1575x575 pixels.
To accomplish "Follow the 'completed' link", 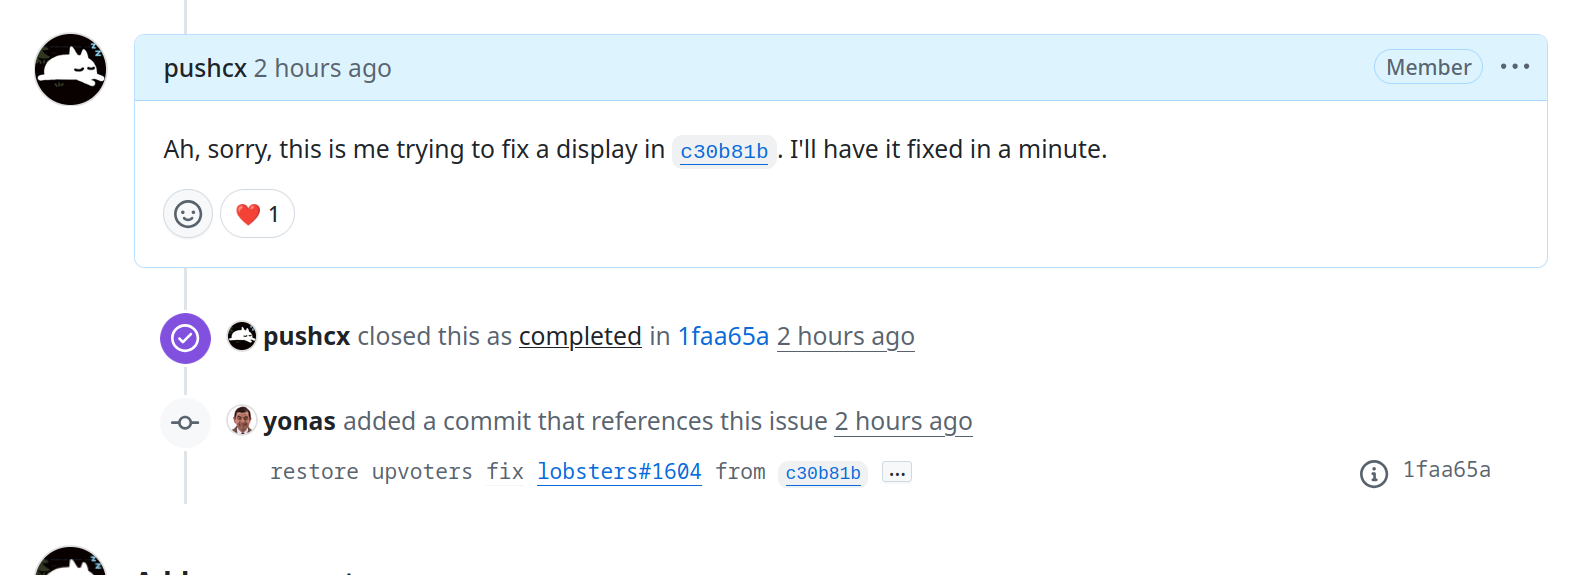I will [x=580, y=336].
